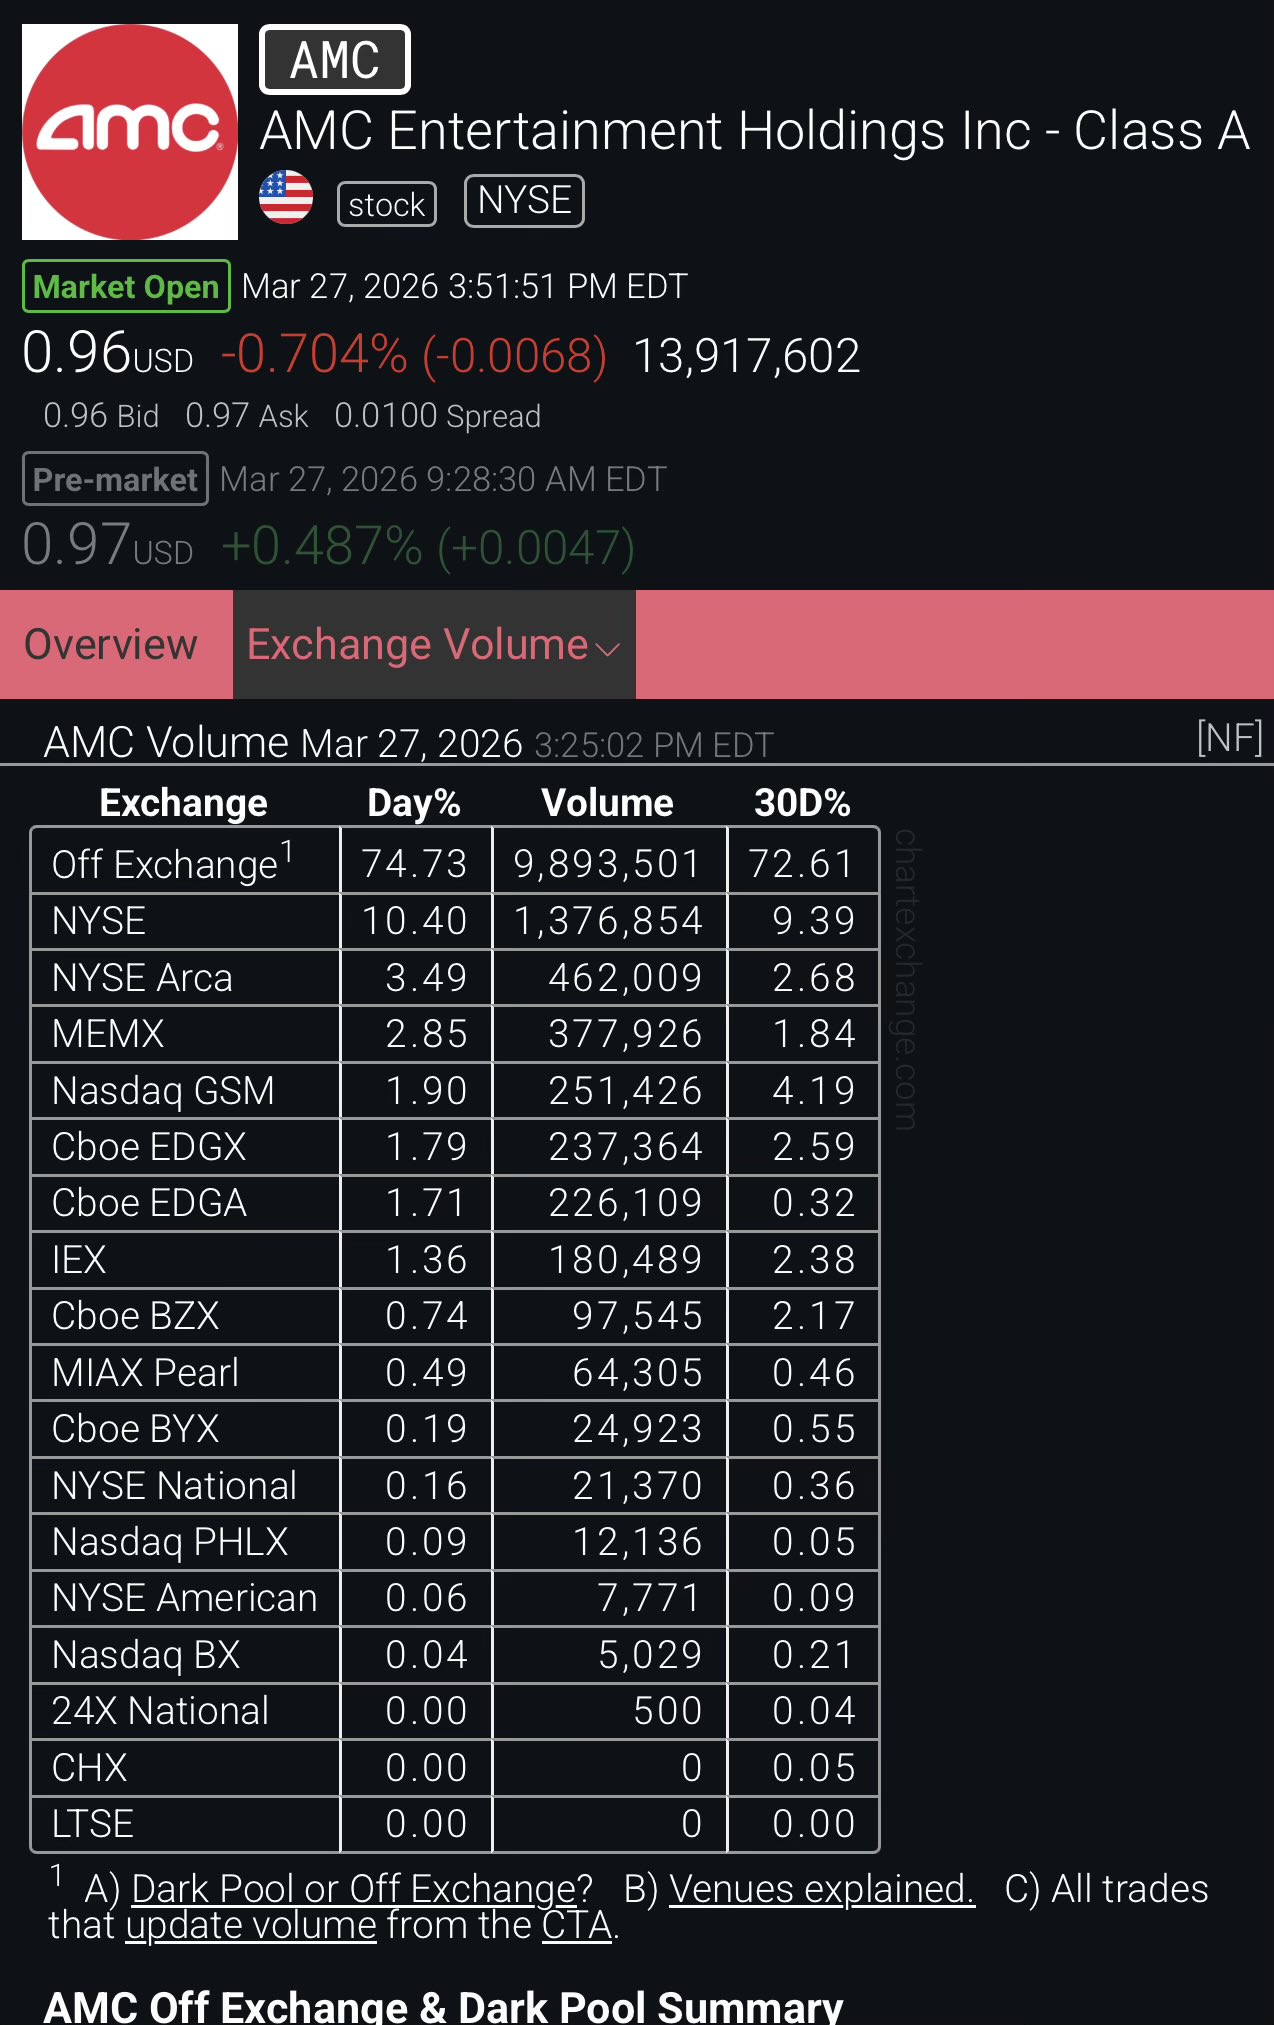Click the Off Exchange footnote superscript
The height and width of the screenshot is (2025, 1274).
click(x=287, y=851)
